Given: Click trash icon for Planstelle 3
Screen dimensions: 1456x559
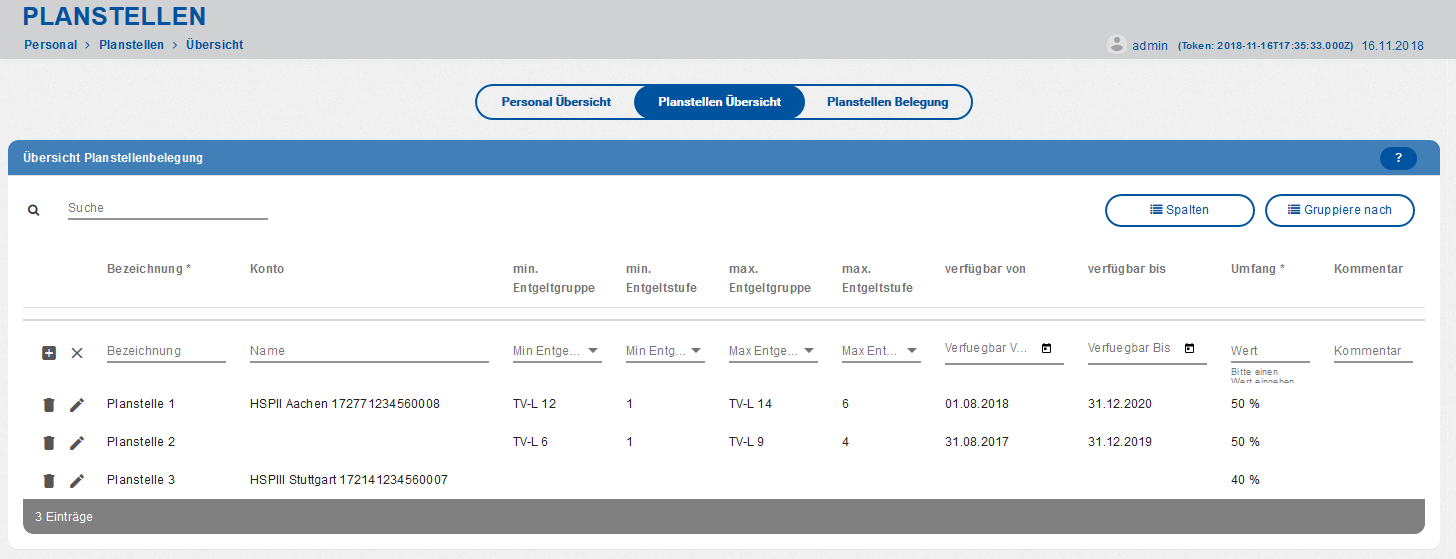Looking at the screenshot, I should 48,481.
